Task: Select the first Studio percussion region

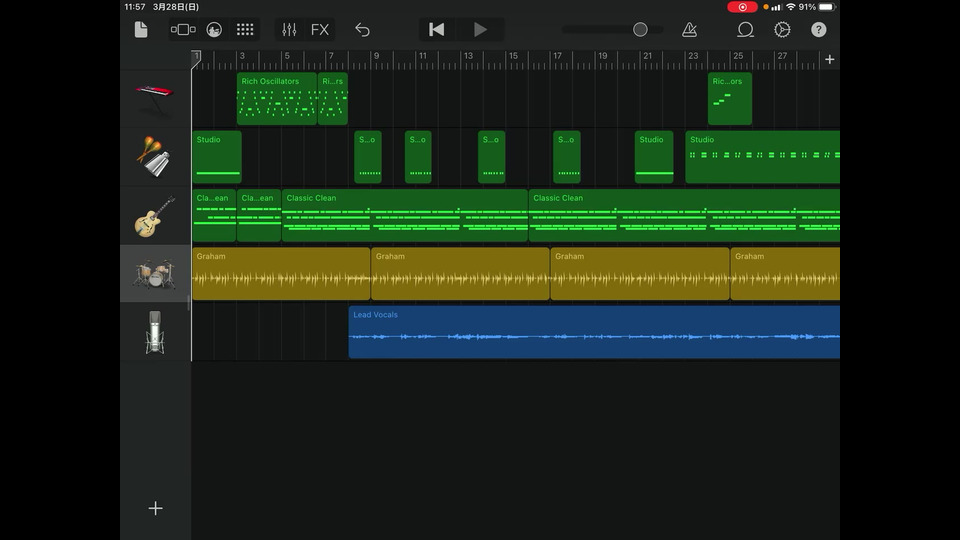Action: coord(217,157)
